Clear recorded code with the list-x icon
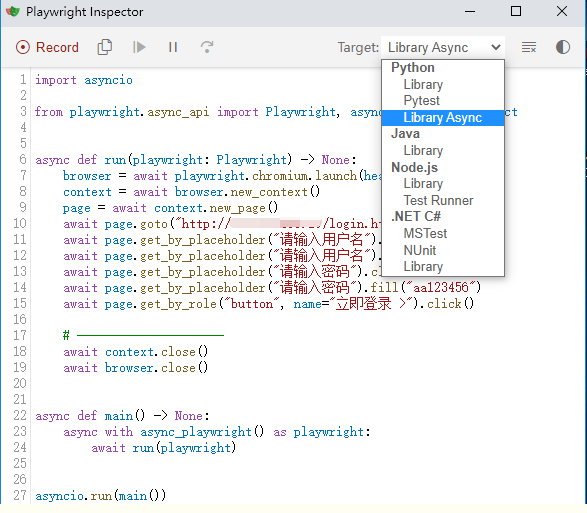 pos(529,47)
